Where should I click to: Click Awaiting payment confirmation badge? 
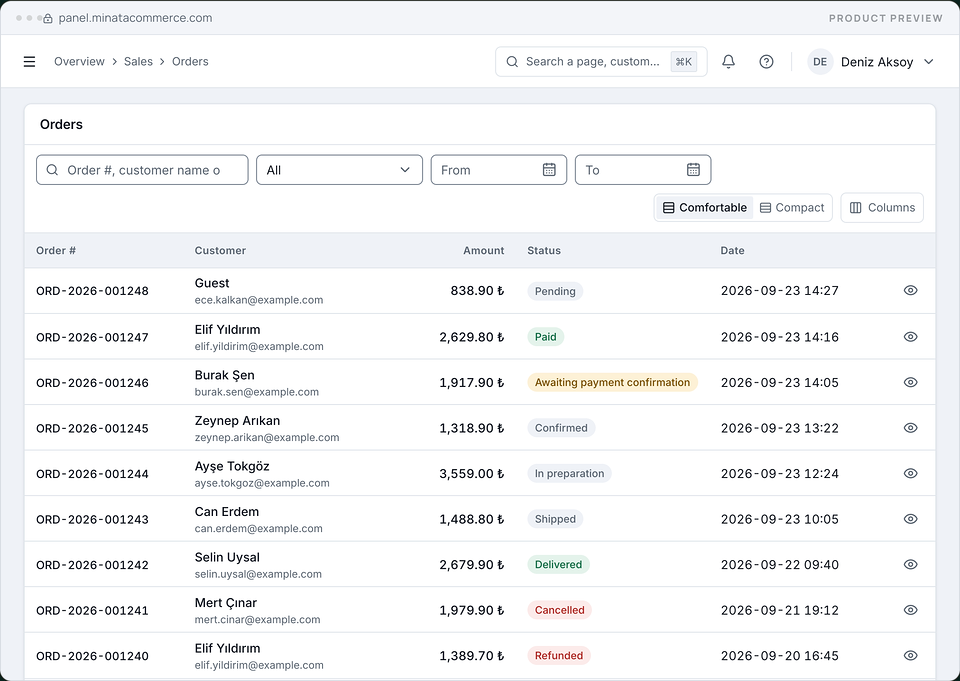(612, 382)
